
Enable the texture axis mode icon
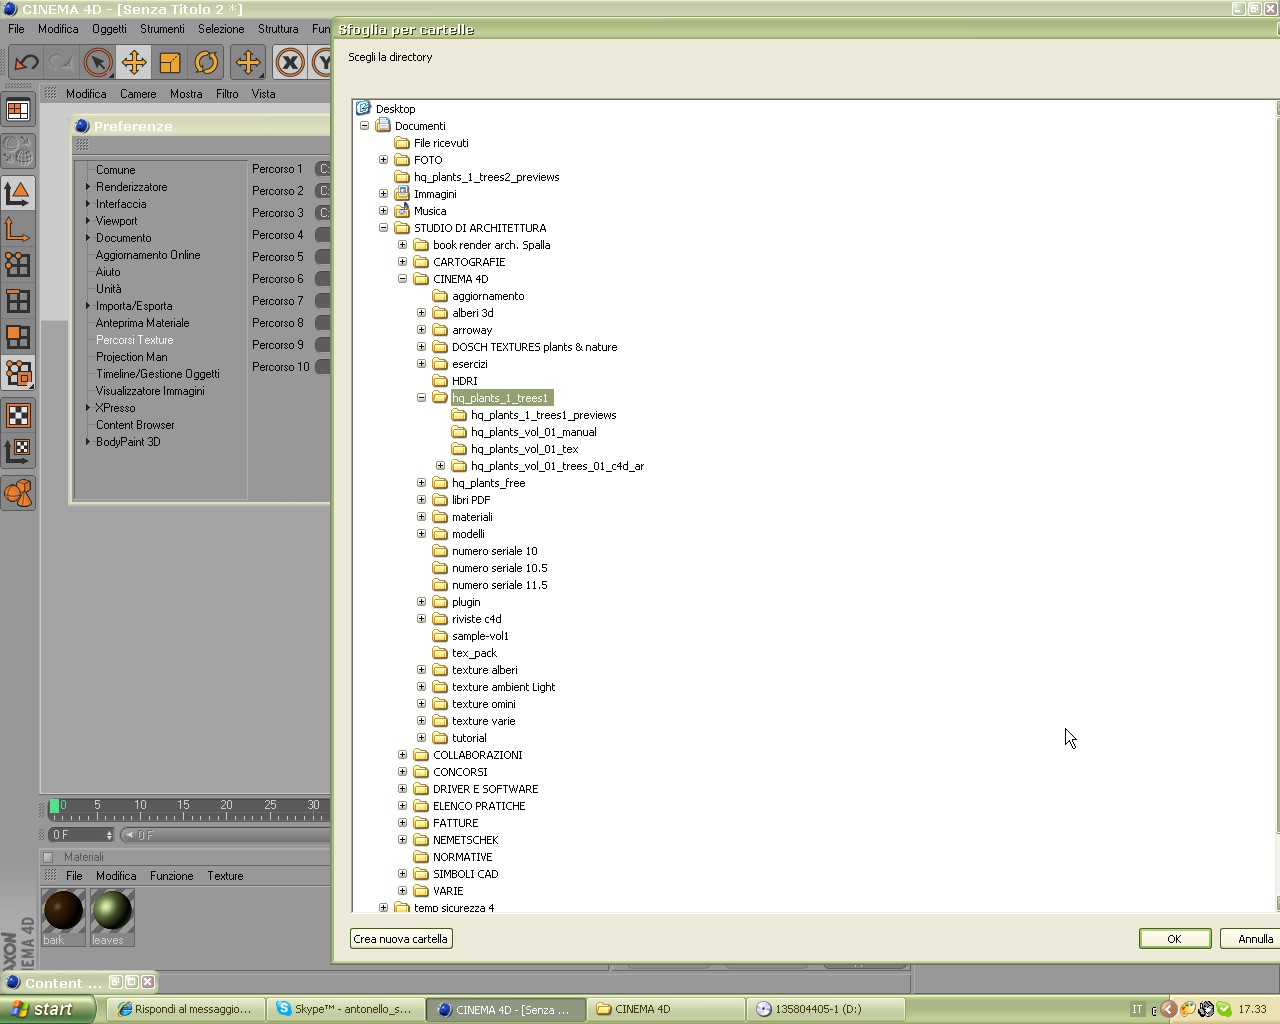tap(18, 451)
